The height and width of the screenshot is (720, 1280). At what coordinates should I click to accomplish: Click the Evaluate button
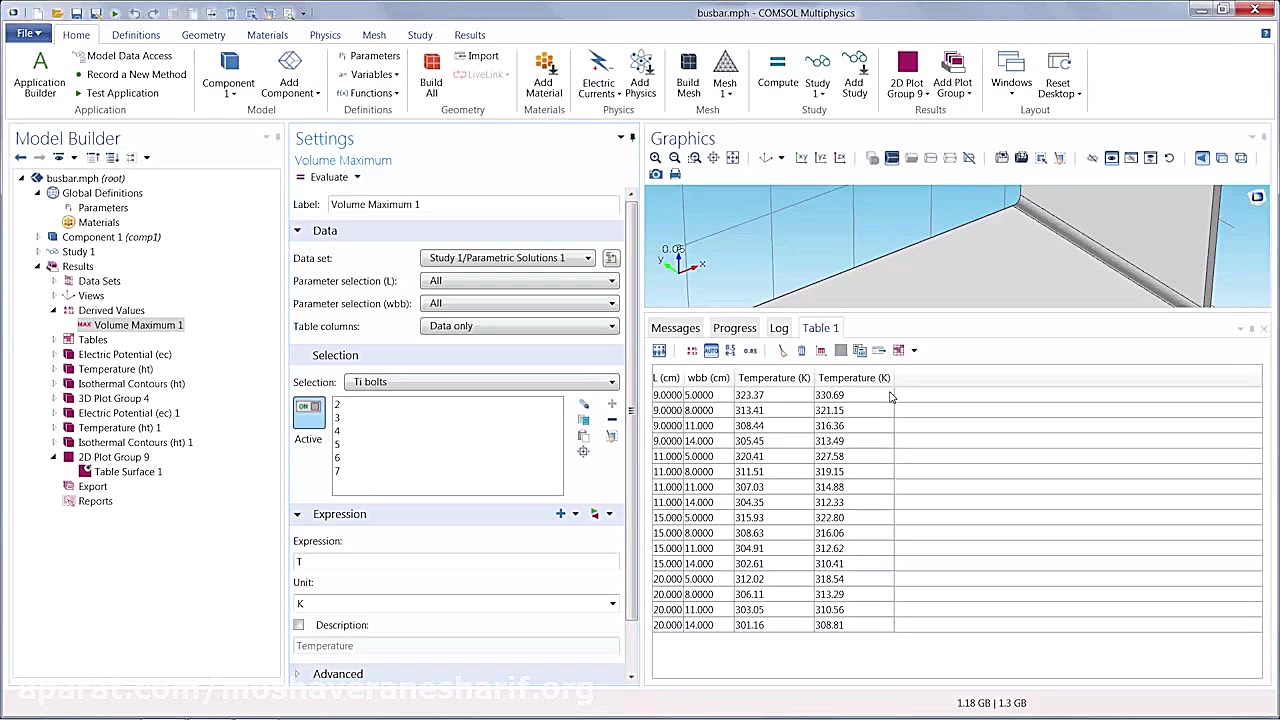coord(329,177)
